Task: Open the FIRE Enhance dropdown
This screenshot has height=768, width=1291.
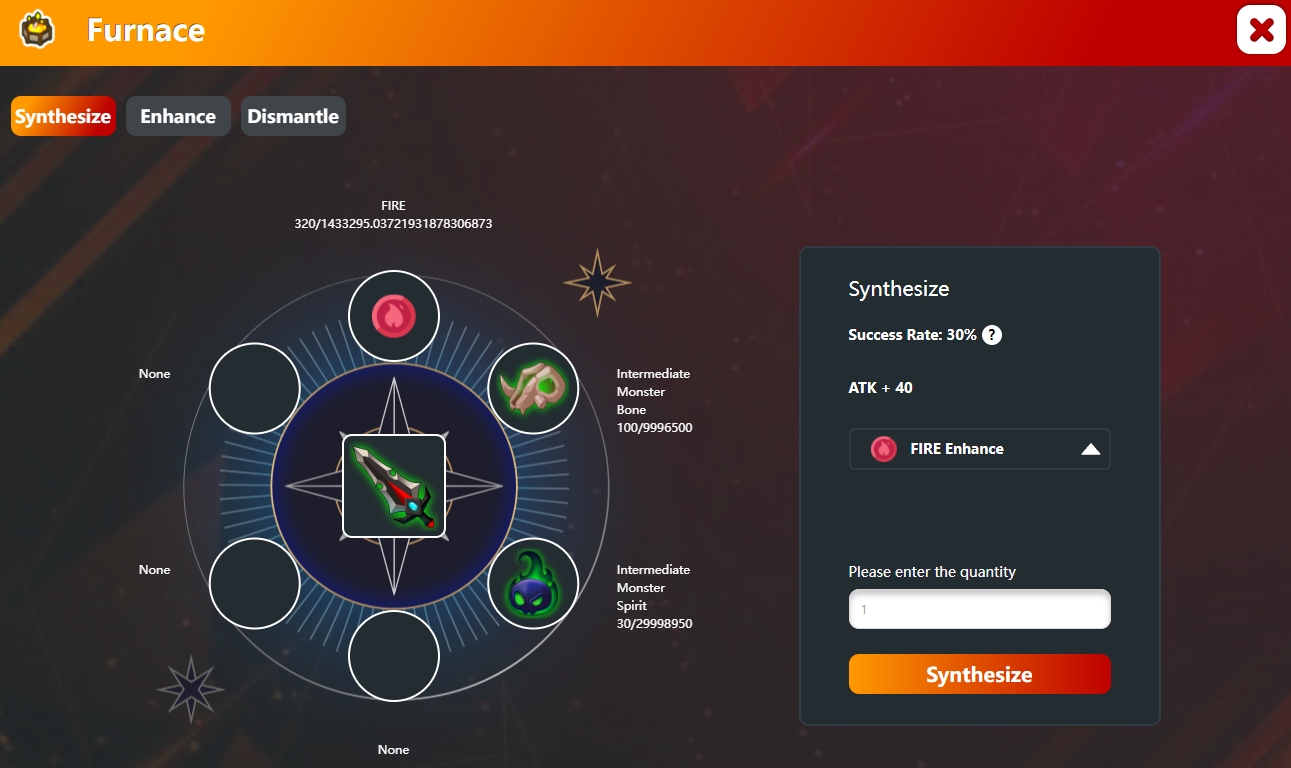Action: 979,449
